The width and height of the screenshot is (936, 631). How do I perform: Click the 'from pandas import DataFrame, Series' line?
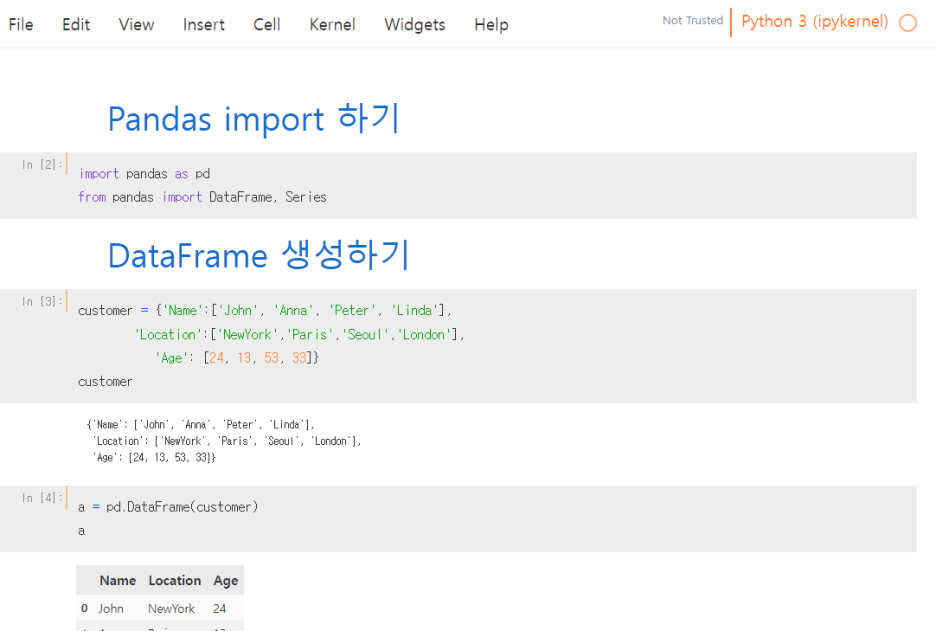(x=202, y=197)
